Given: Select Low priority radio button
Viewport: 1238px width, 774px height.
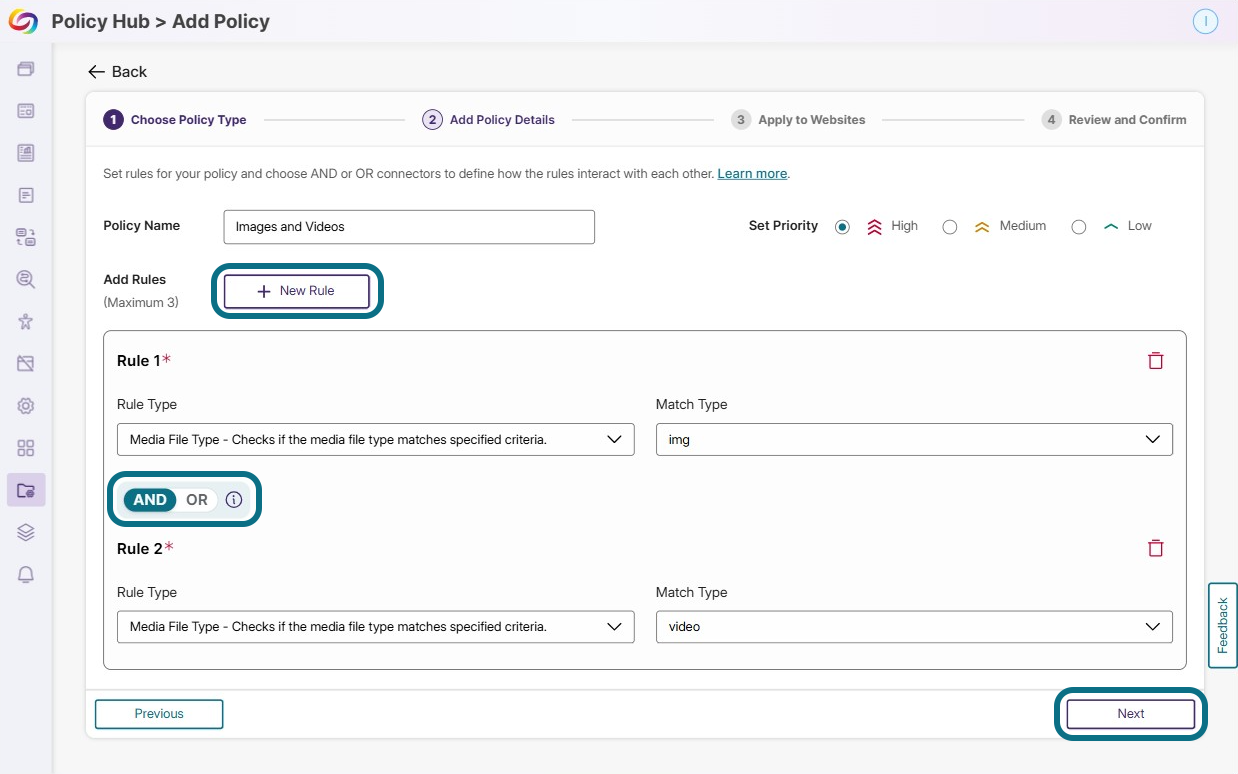Looking at the screenshot, I should point(1078,227).
